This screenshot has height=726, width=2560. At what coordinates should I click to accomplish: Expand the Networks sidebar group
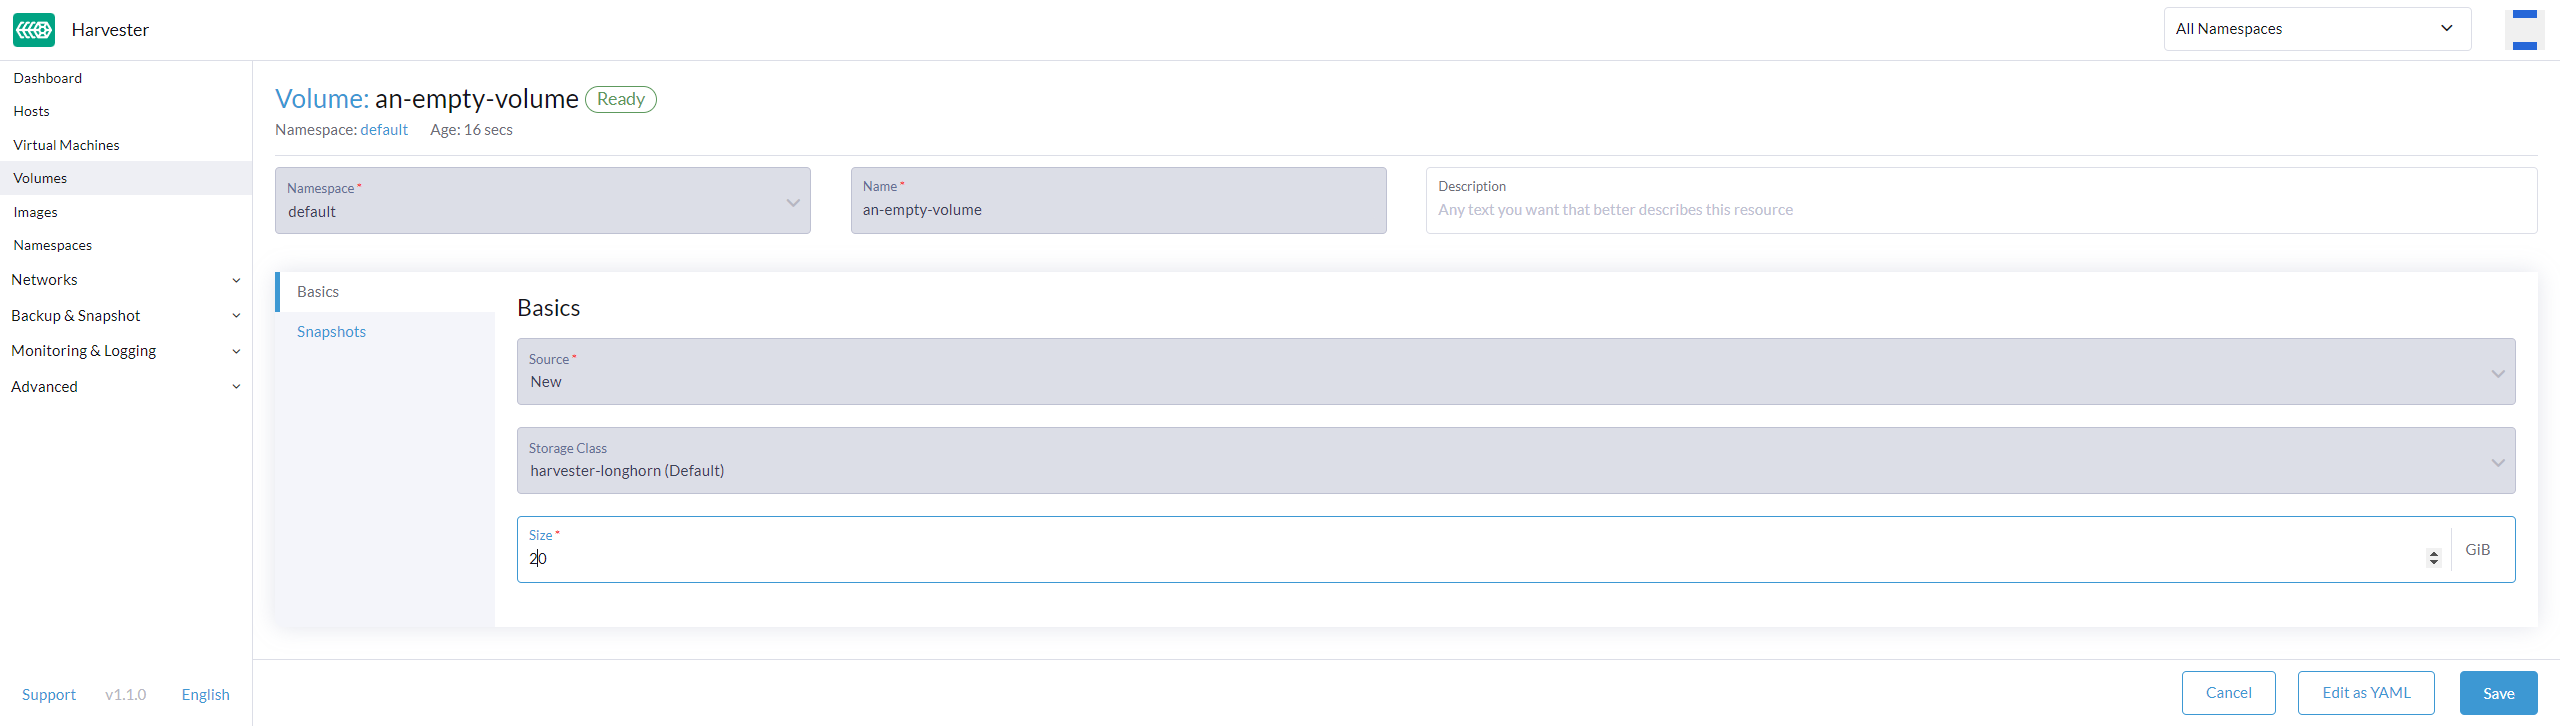point(125,280)
